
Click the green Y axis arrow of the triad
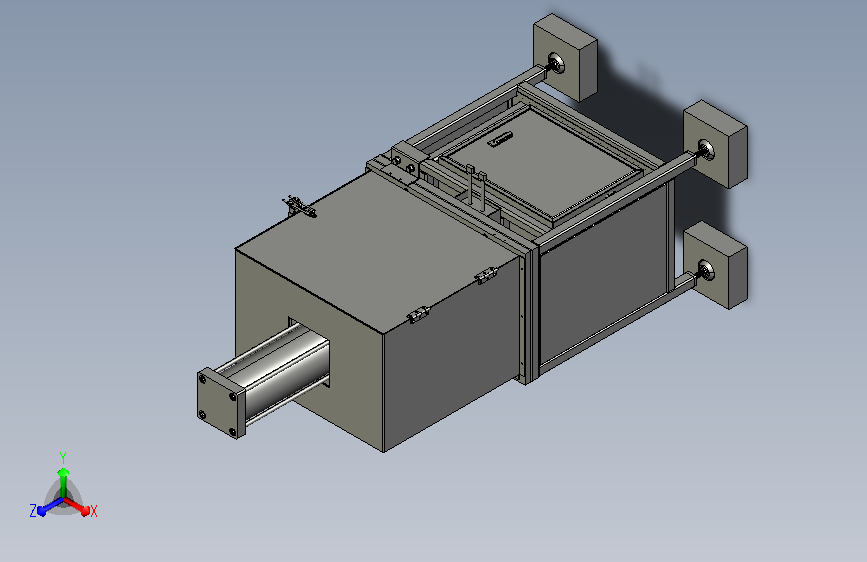[x=64, y=481]
